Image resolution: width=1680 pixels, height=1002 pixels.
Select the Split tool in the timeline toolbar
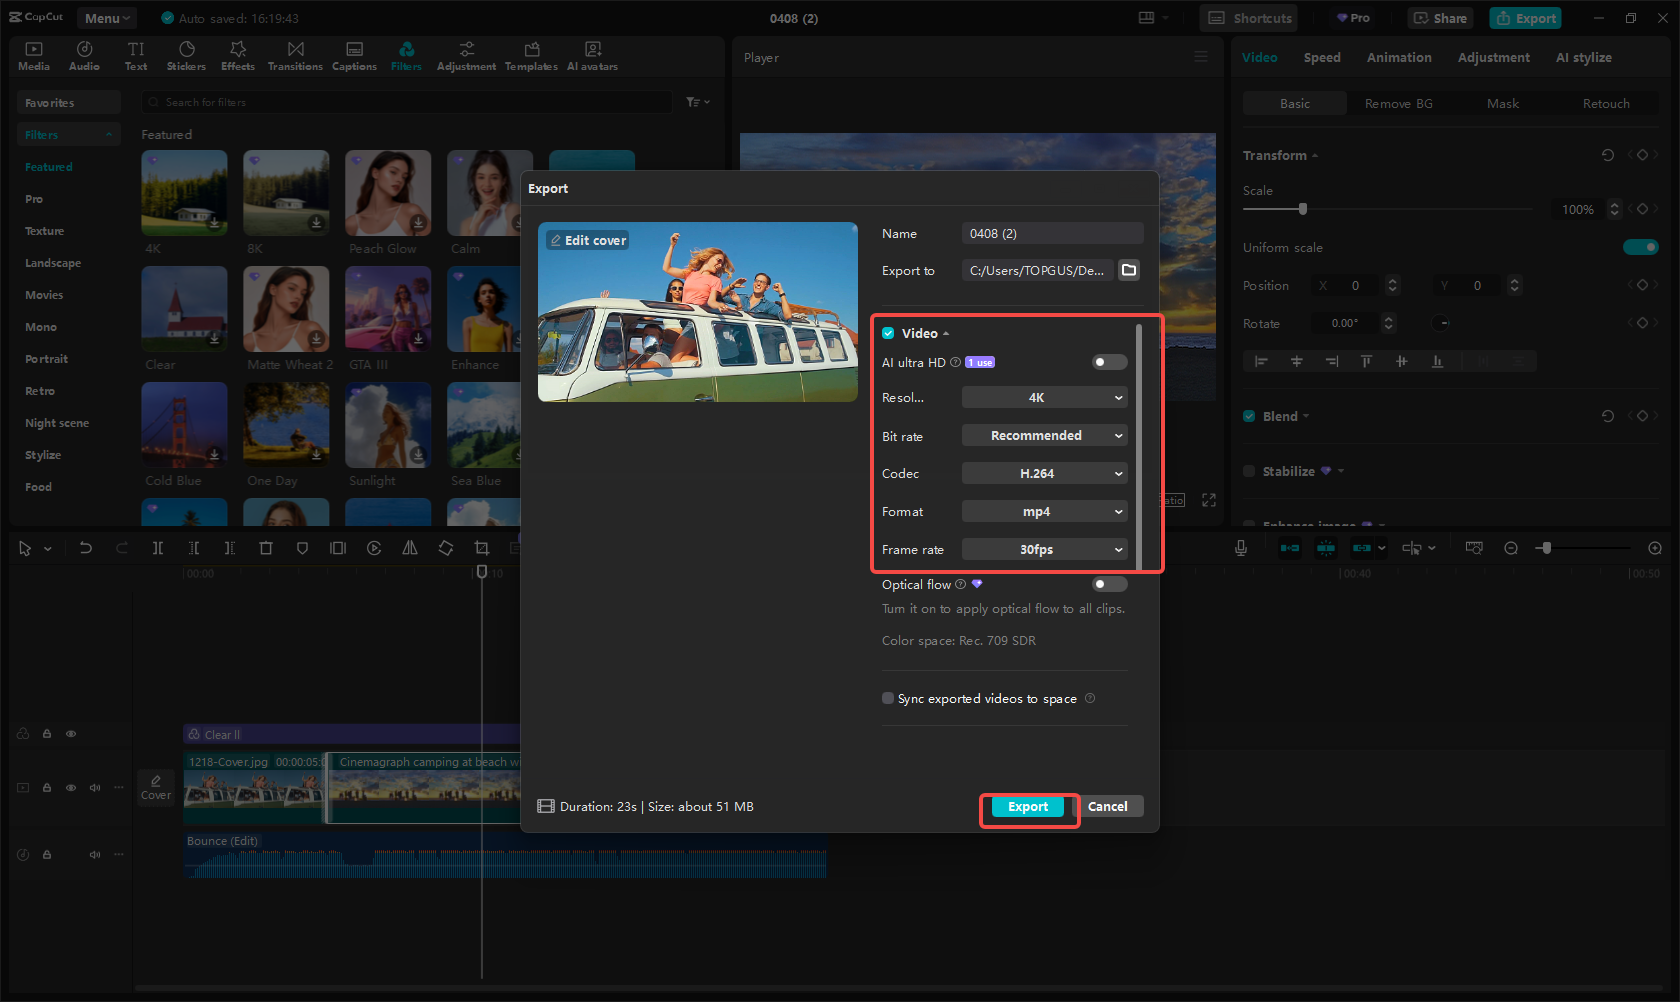157,548
